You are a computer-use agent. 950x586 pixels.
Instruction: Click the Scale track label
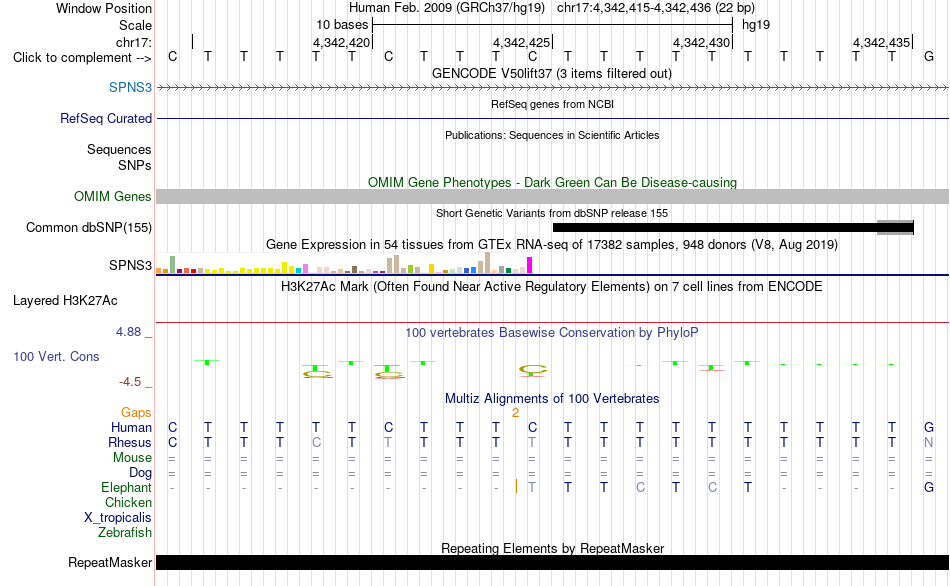[135, 25]
